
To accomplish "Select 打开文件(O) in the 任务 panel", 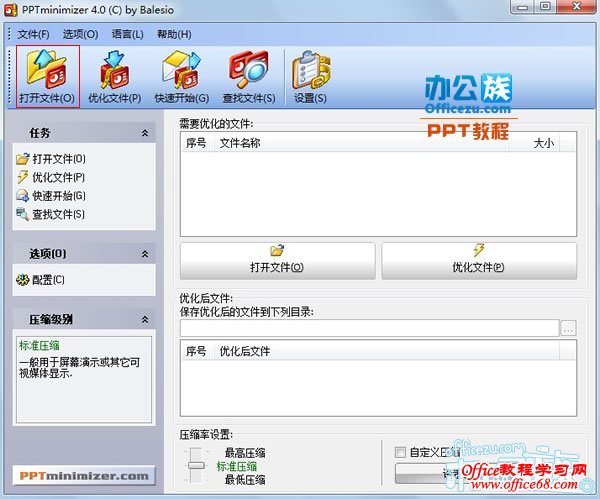I will click(x=51, y=159).
